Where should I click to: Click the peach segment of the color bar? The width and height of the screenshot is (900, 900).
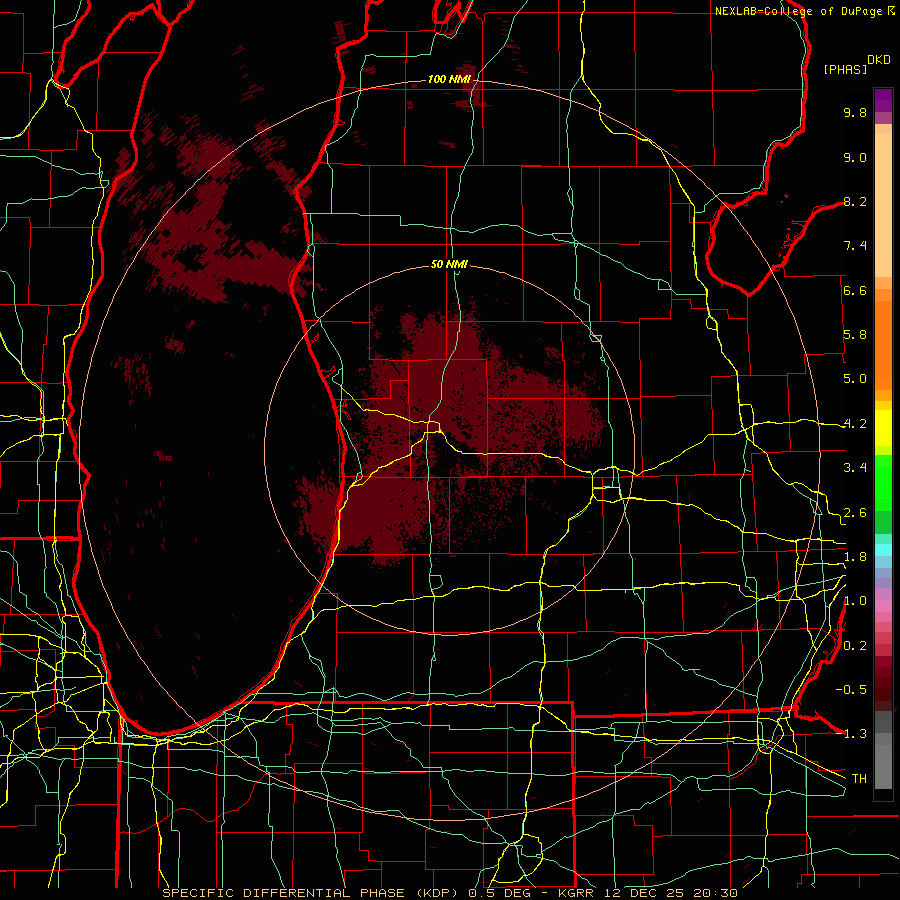pos(883,205)
